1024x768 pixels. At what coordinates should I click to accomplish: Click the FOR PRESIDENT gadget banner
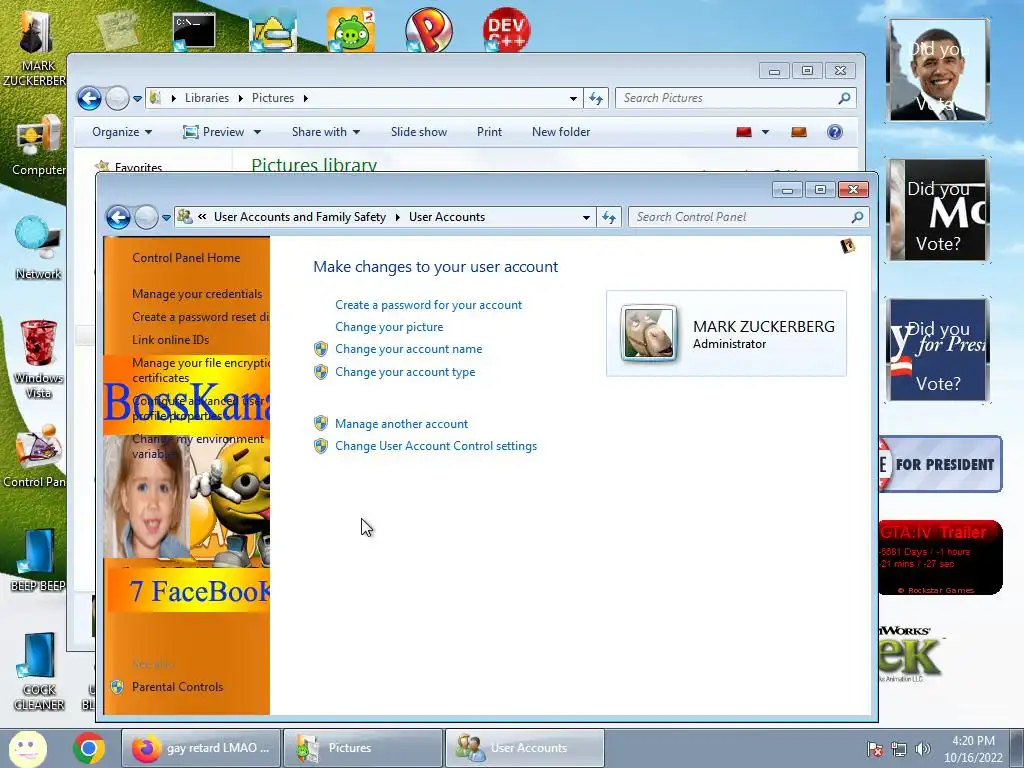[940, 464]
